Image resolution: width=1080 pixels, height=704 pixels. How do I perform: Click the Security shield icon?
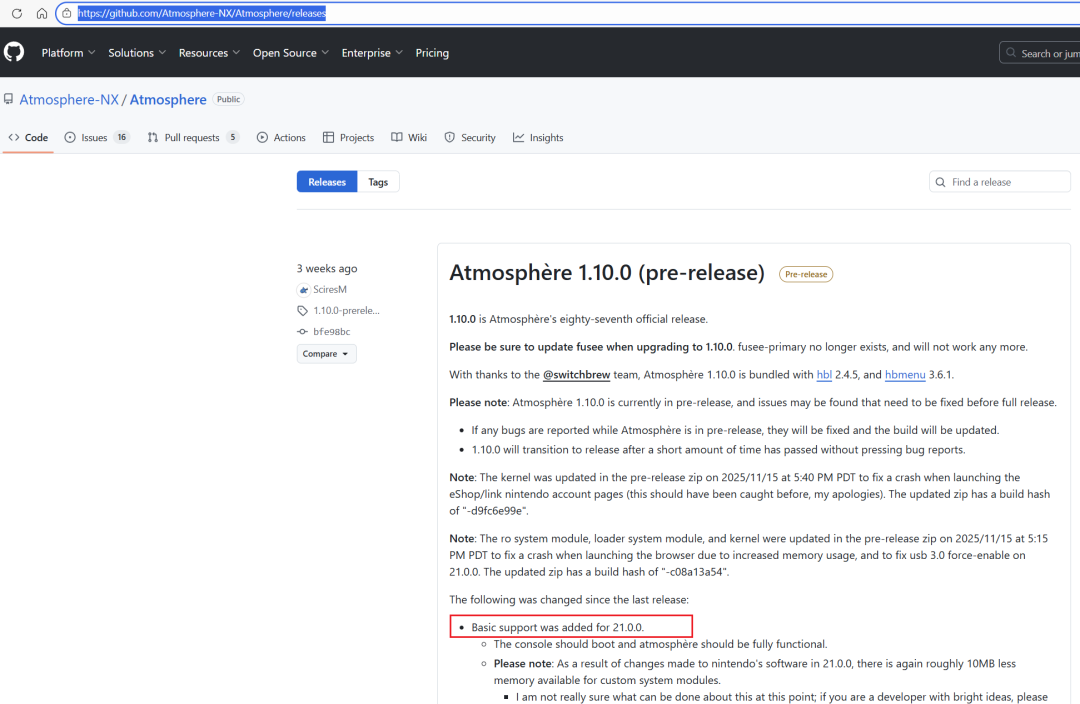tap(449, 137)
